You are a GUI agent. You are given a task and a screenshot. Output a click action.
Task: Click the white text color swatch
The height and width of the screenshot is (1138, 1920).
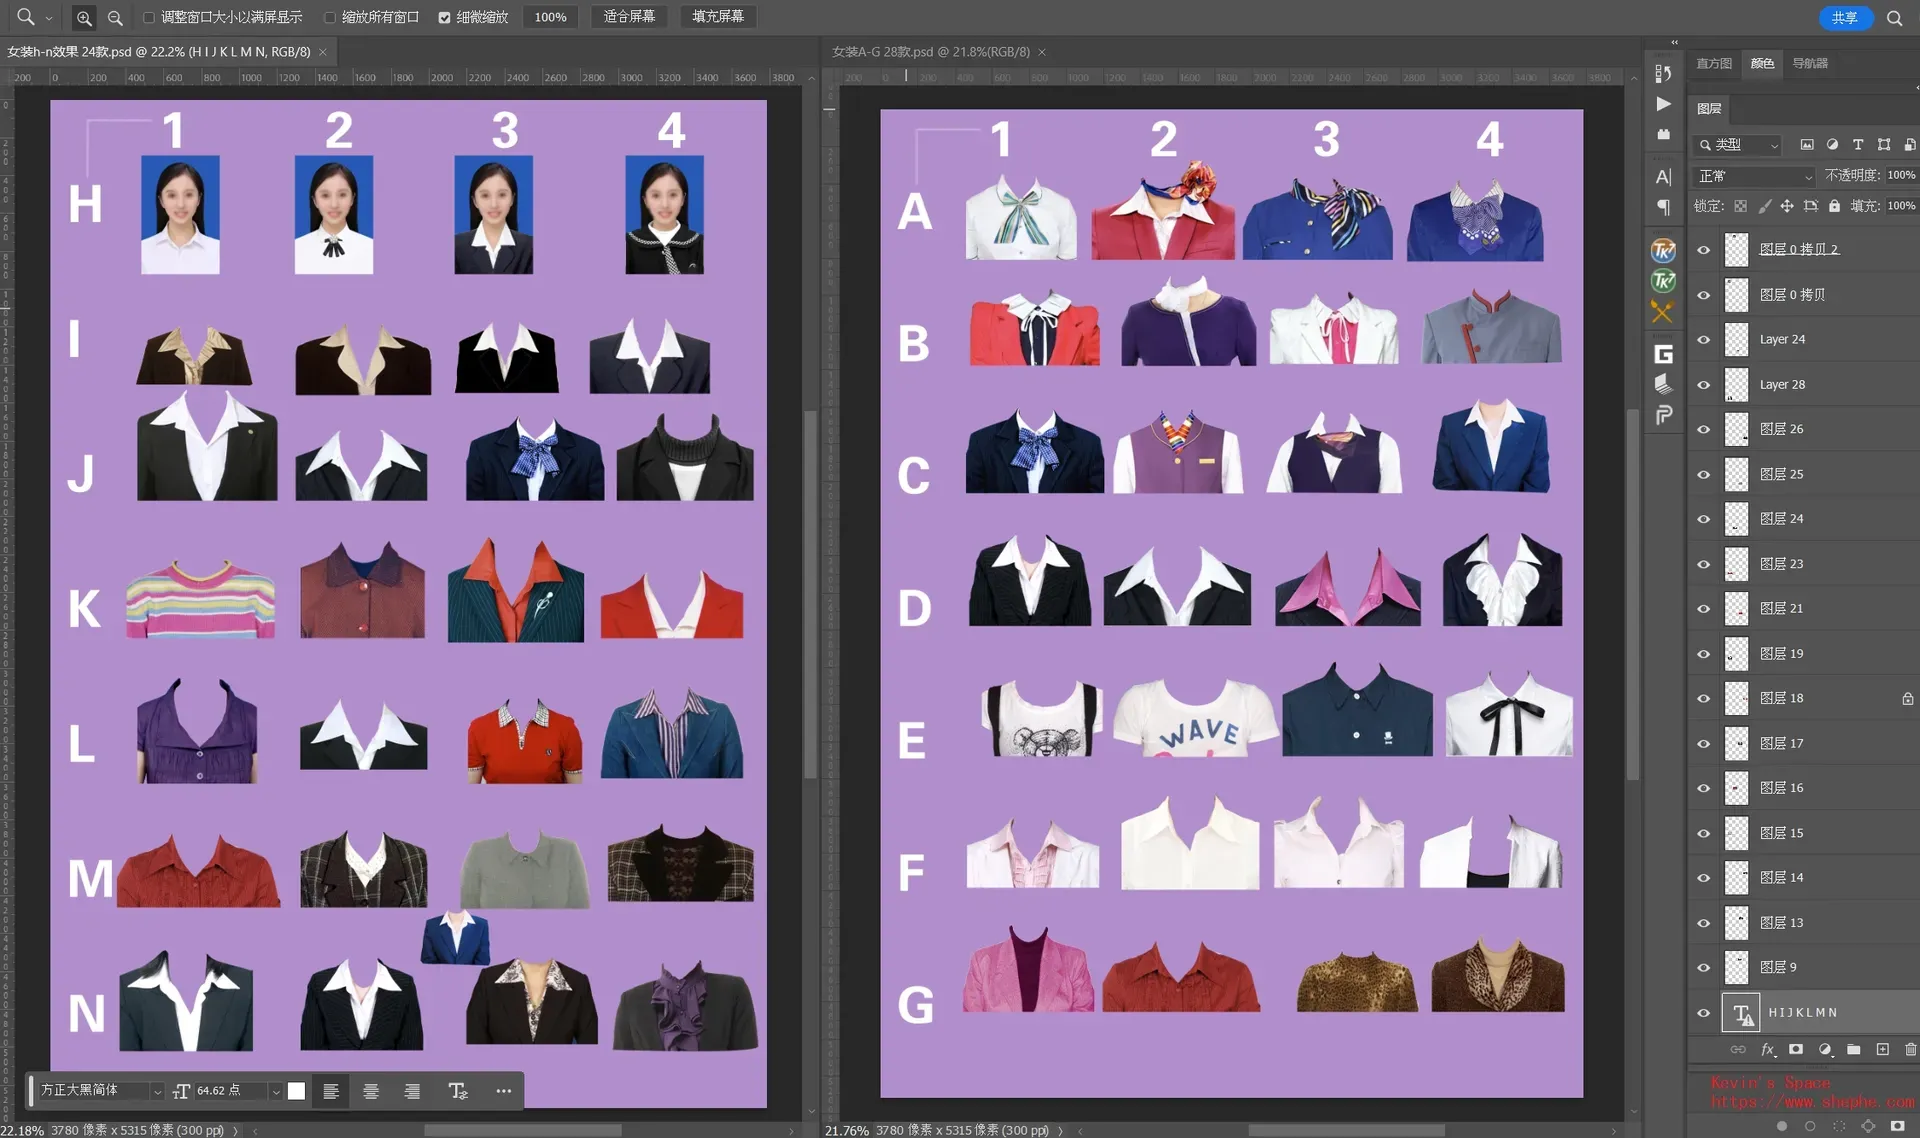(x=295, y=1090)
